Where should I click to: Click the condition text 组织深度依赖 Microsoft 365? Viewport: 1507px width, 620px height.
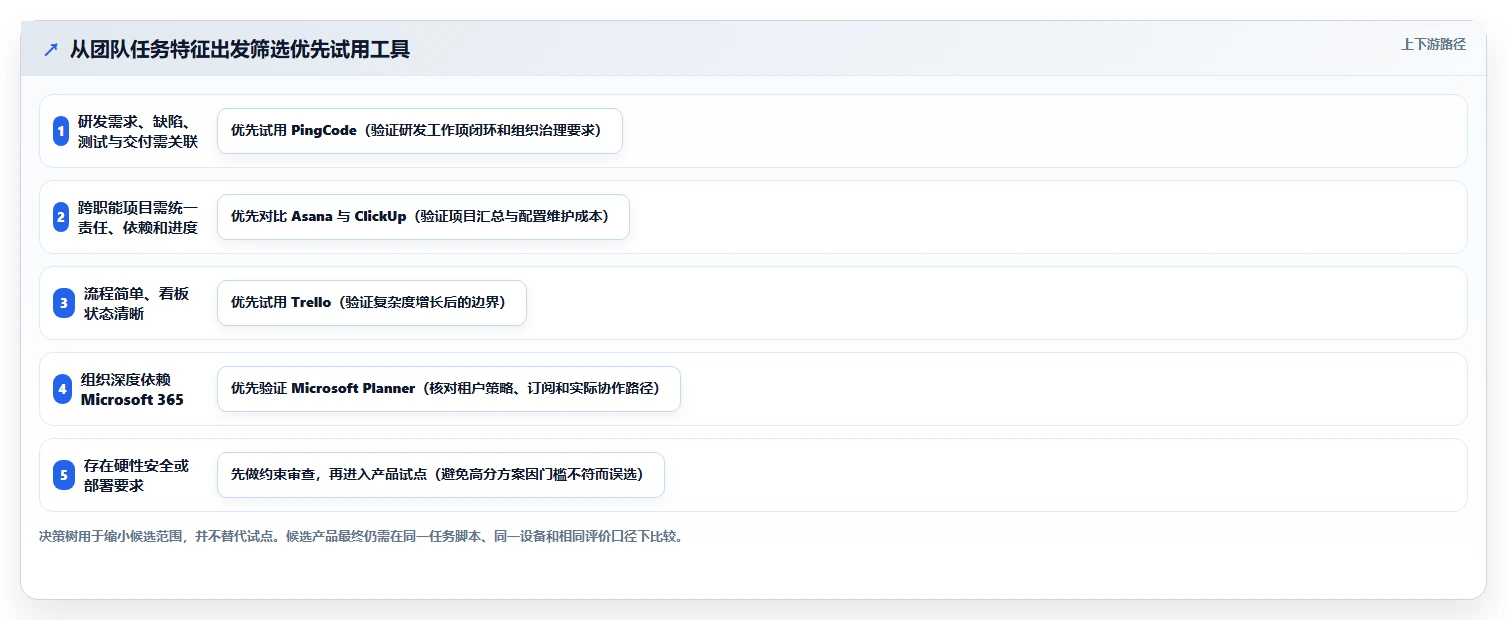coord(132,389)
